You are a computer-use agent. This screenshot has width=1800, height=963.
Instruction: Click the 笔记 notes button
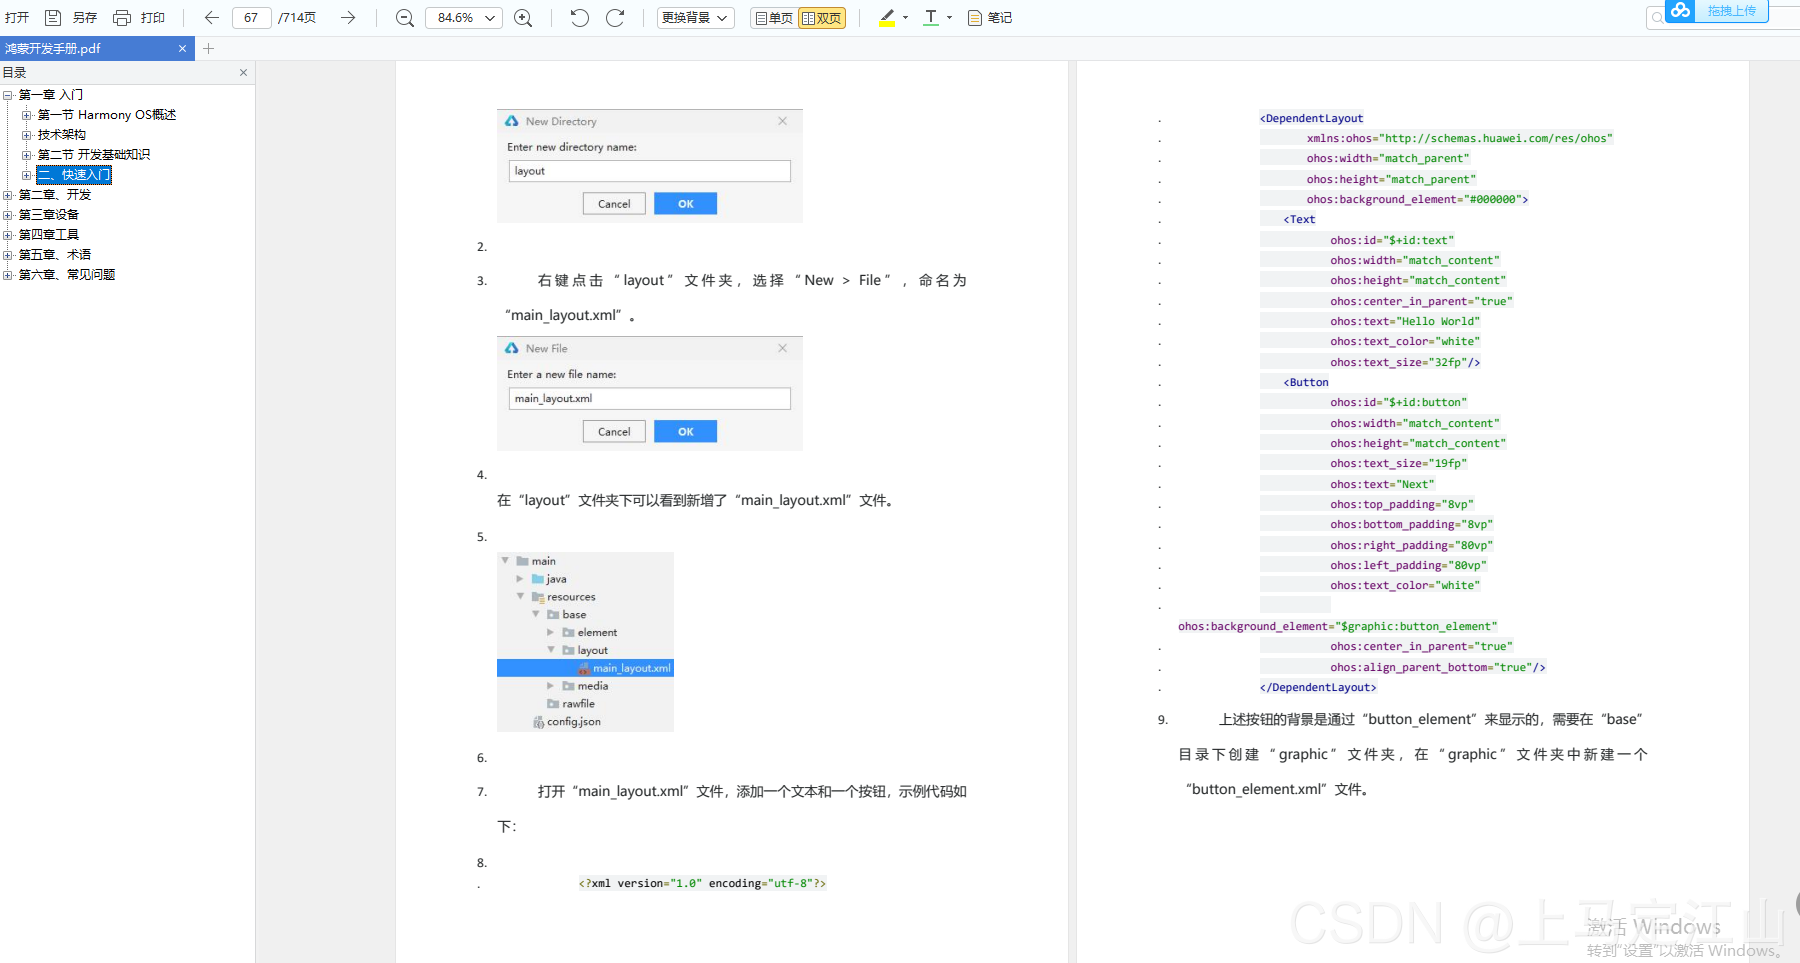990,17
